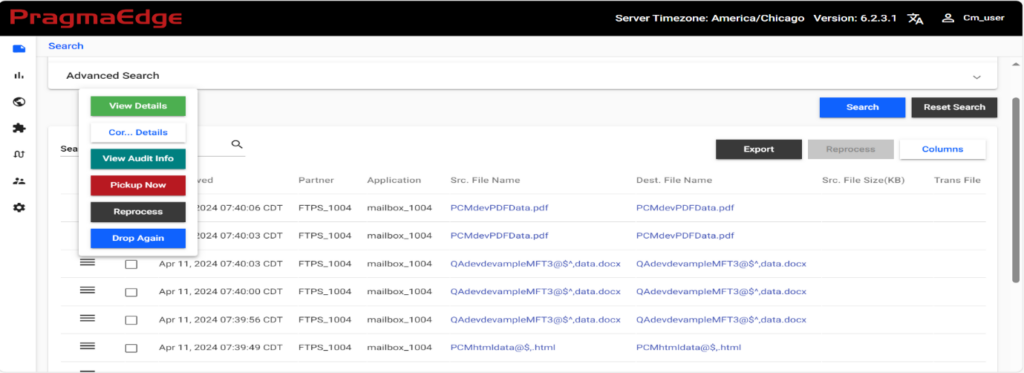Viewport: 1024px width, 373px height.
Task: Click the vertical scrollbar thumb
Action: click(x=1016, y=189)
